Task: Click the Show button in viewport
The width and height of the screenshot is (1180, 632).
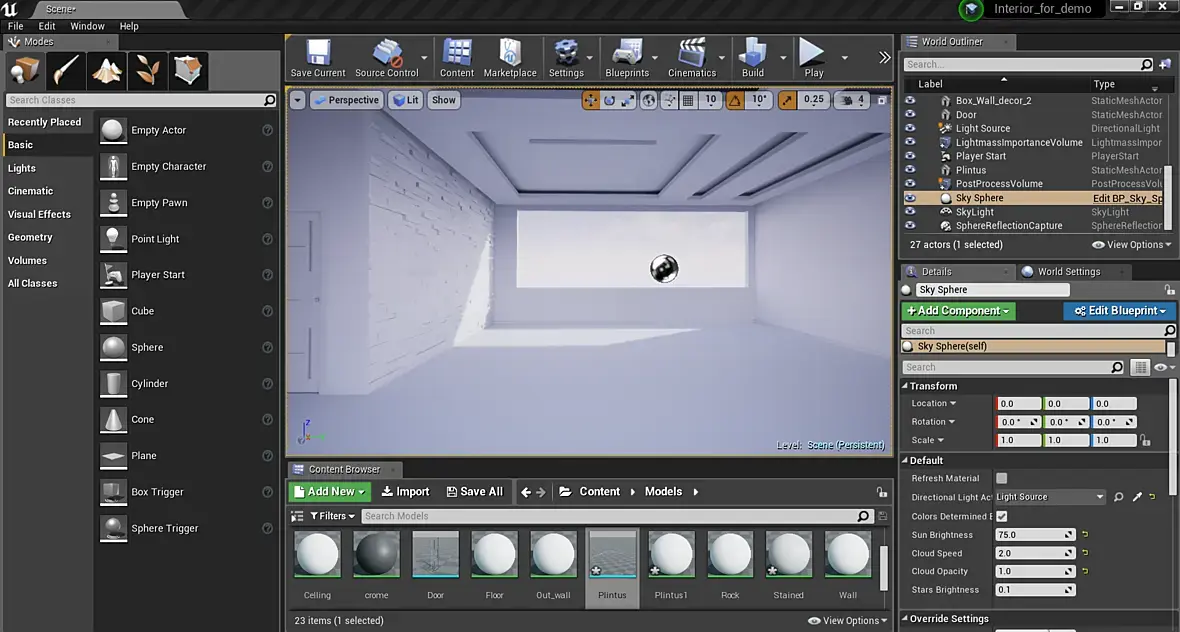Action: [443, 100]
